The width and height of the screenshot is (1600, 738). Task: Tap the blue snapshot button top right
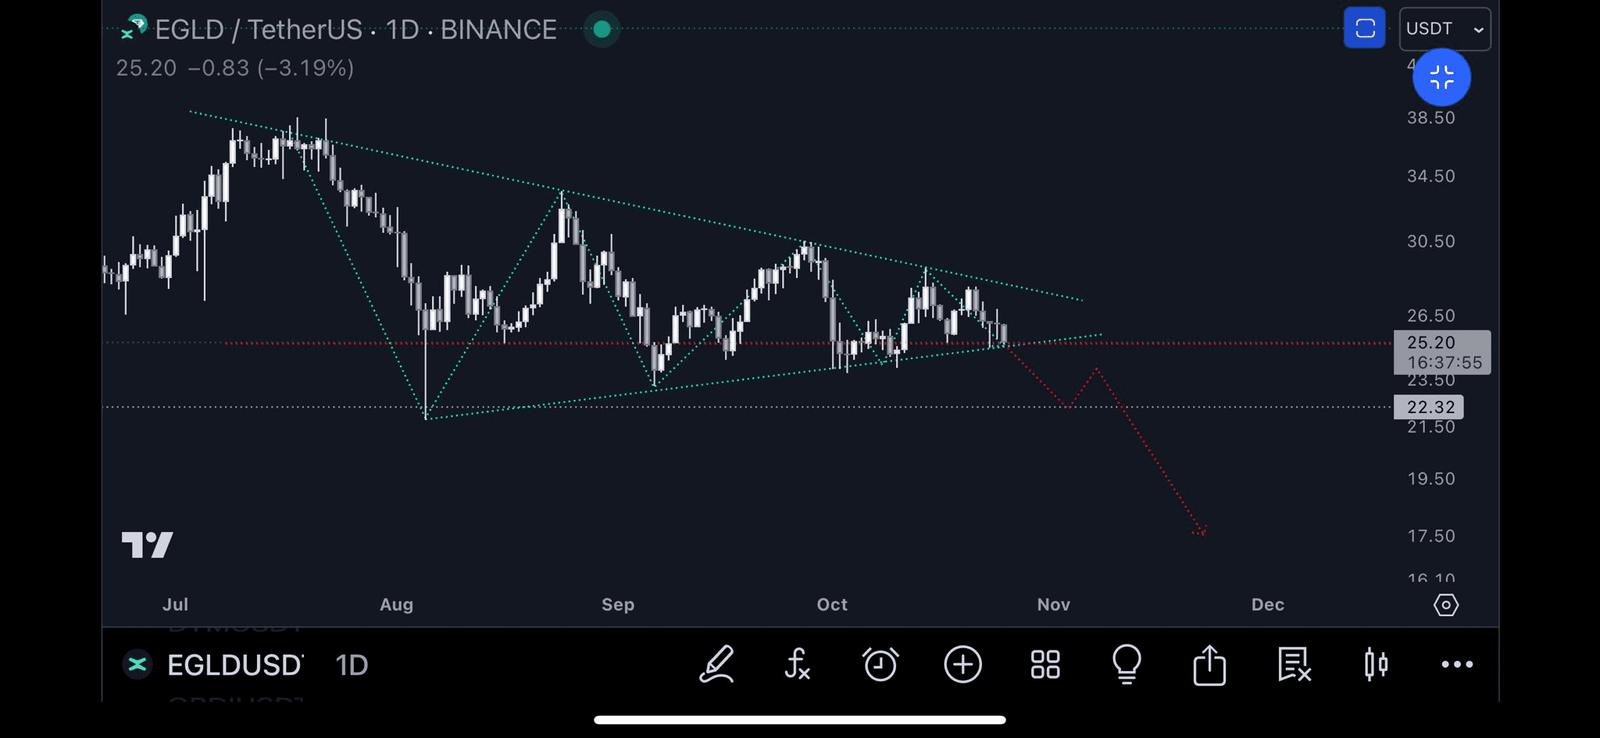[1364, 28]
